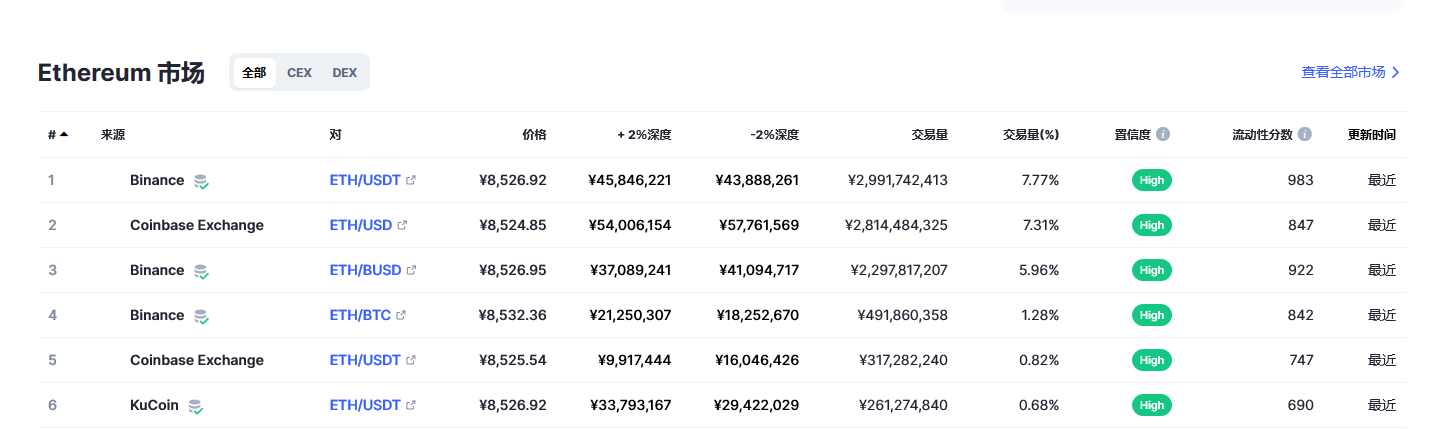Open Coinbase Exchange in row 2

tap(197, 225)
